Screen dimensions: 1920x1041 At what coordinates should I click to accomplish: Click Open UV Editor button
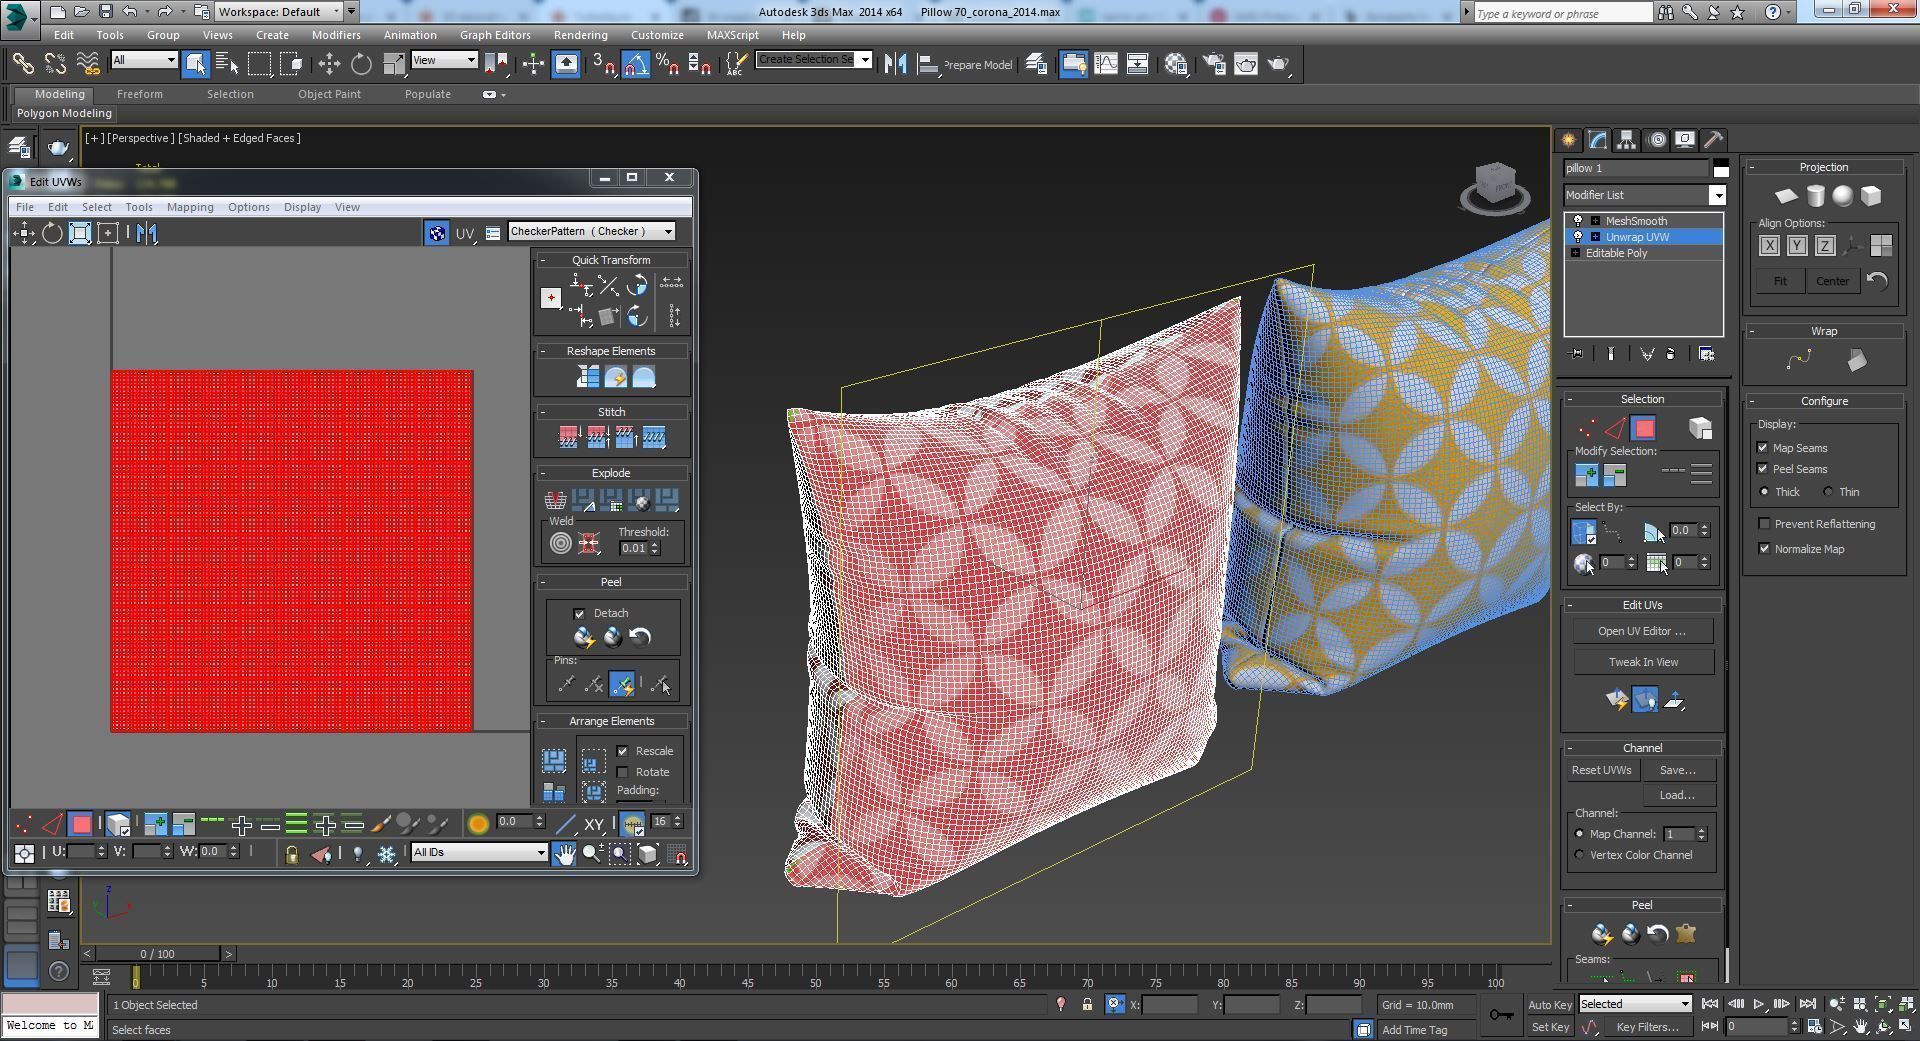click(x=1642, y=631)
